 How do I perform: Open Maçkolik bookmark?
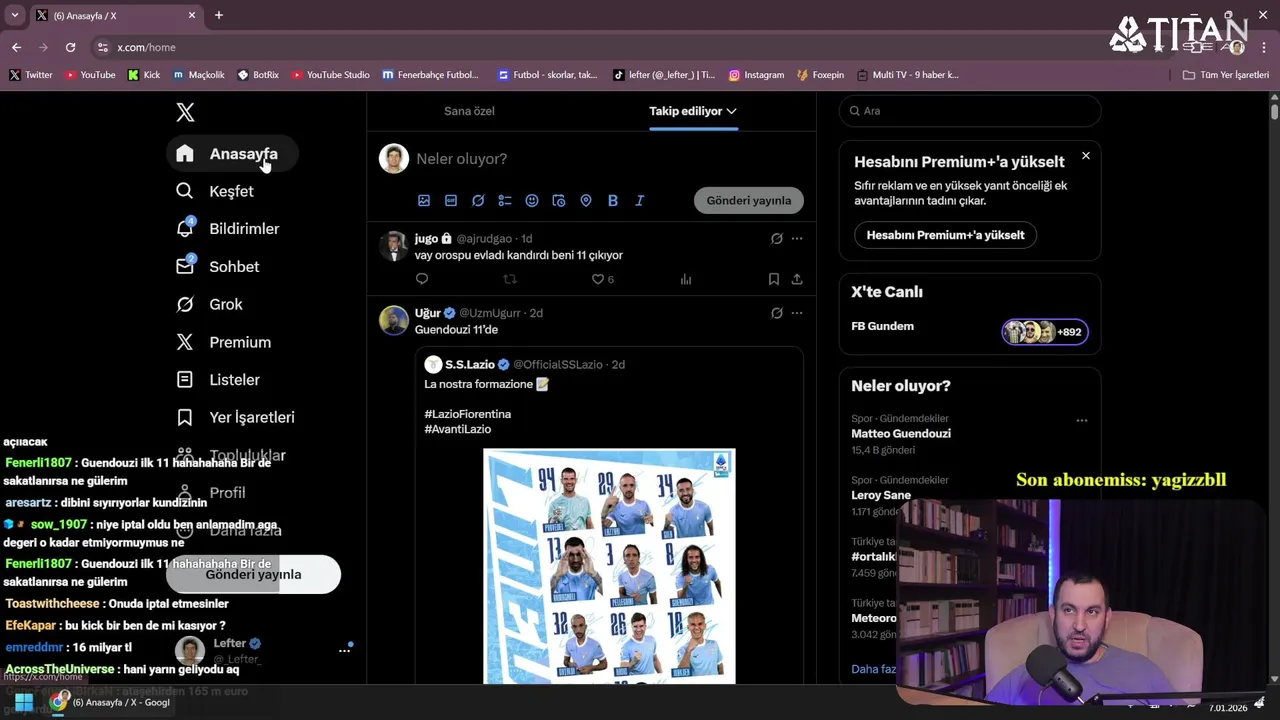click(x=199, y=74)
